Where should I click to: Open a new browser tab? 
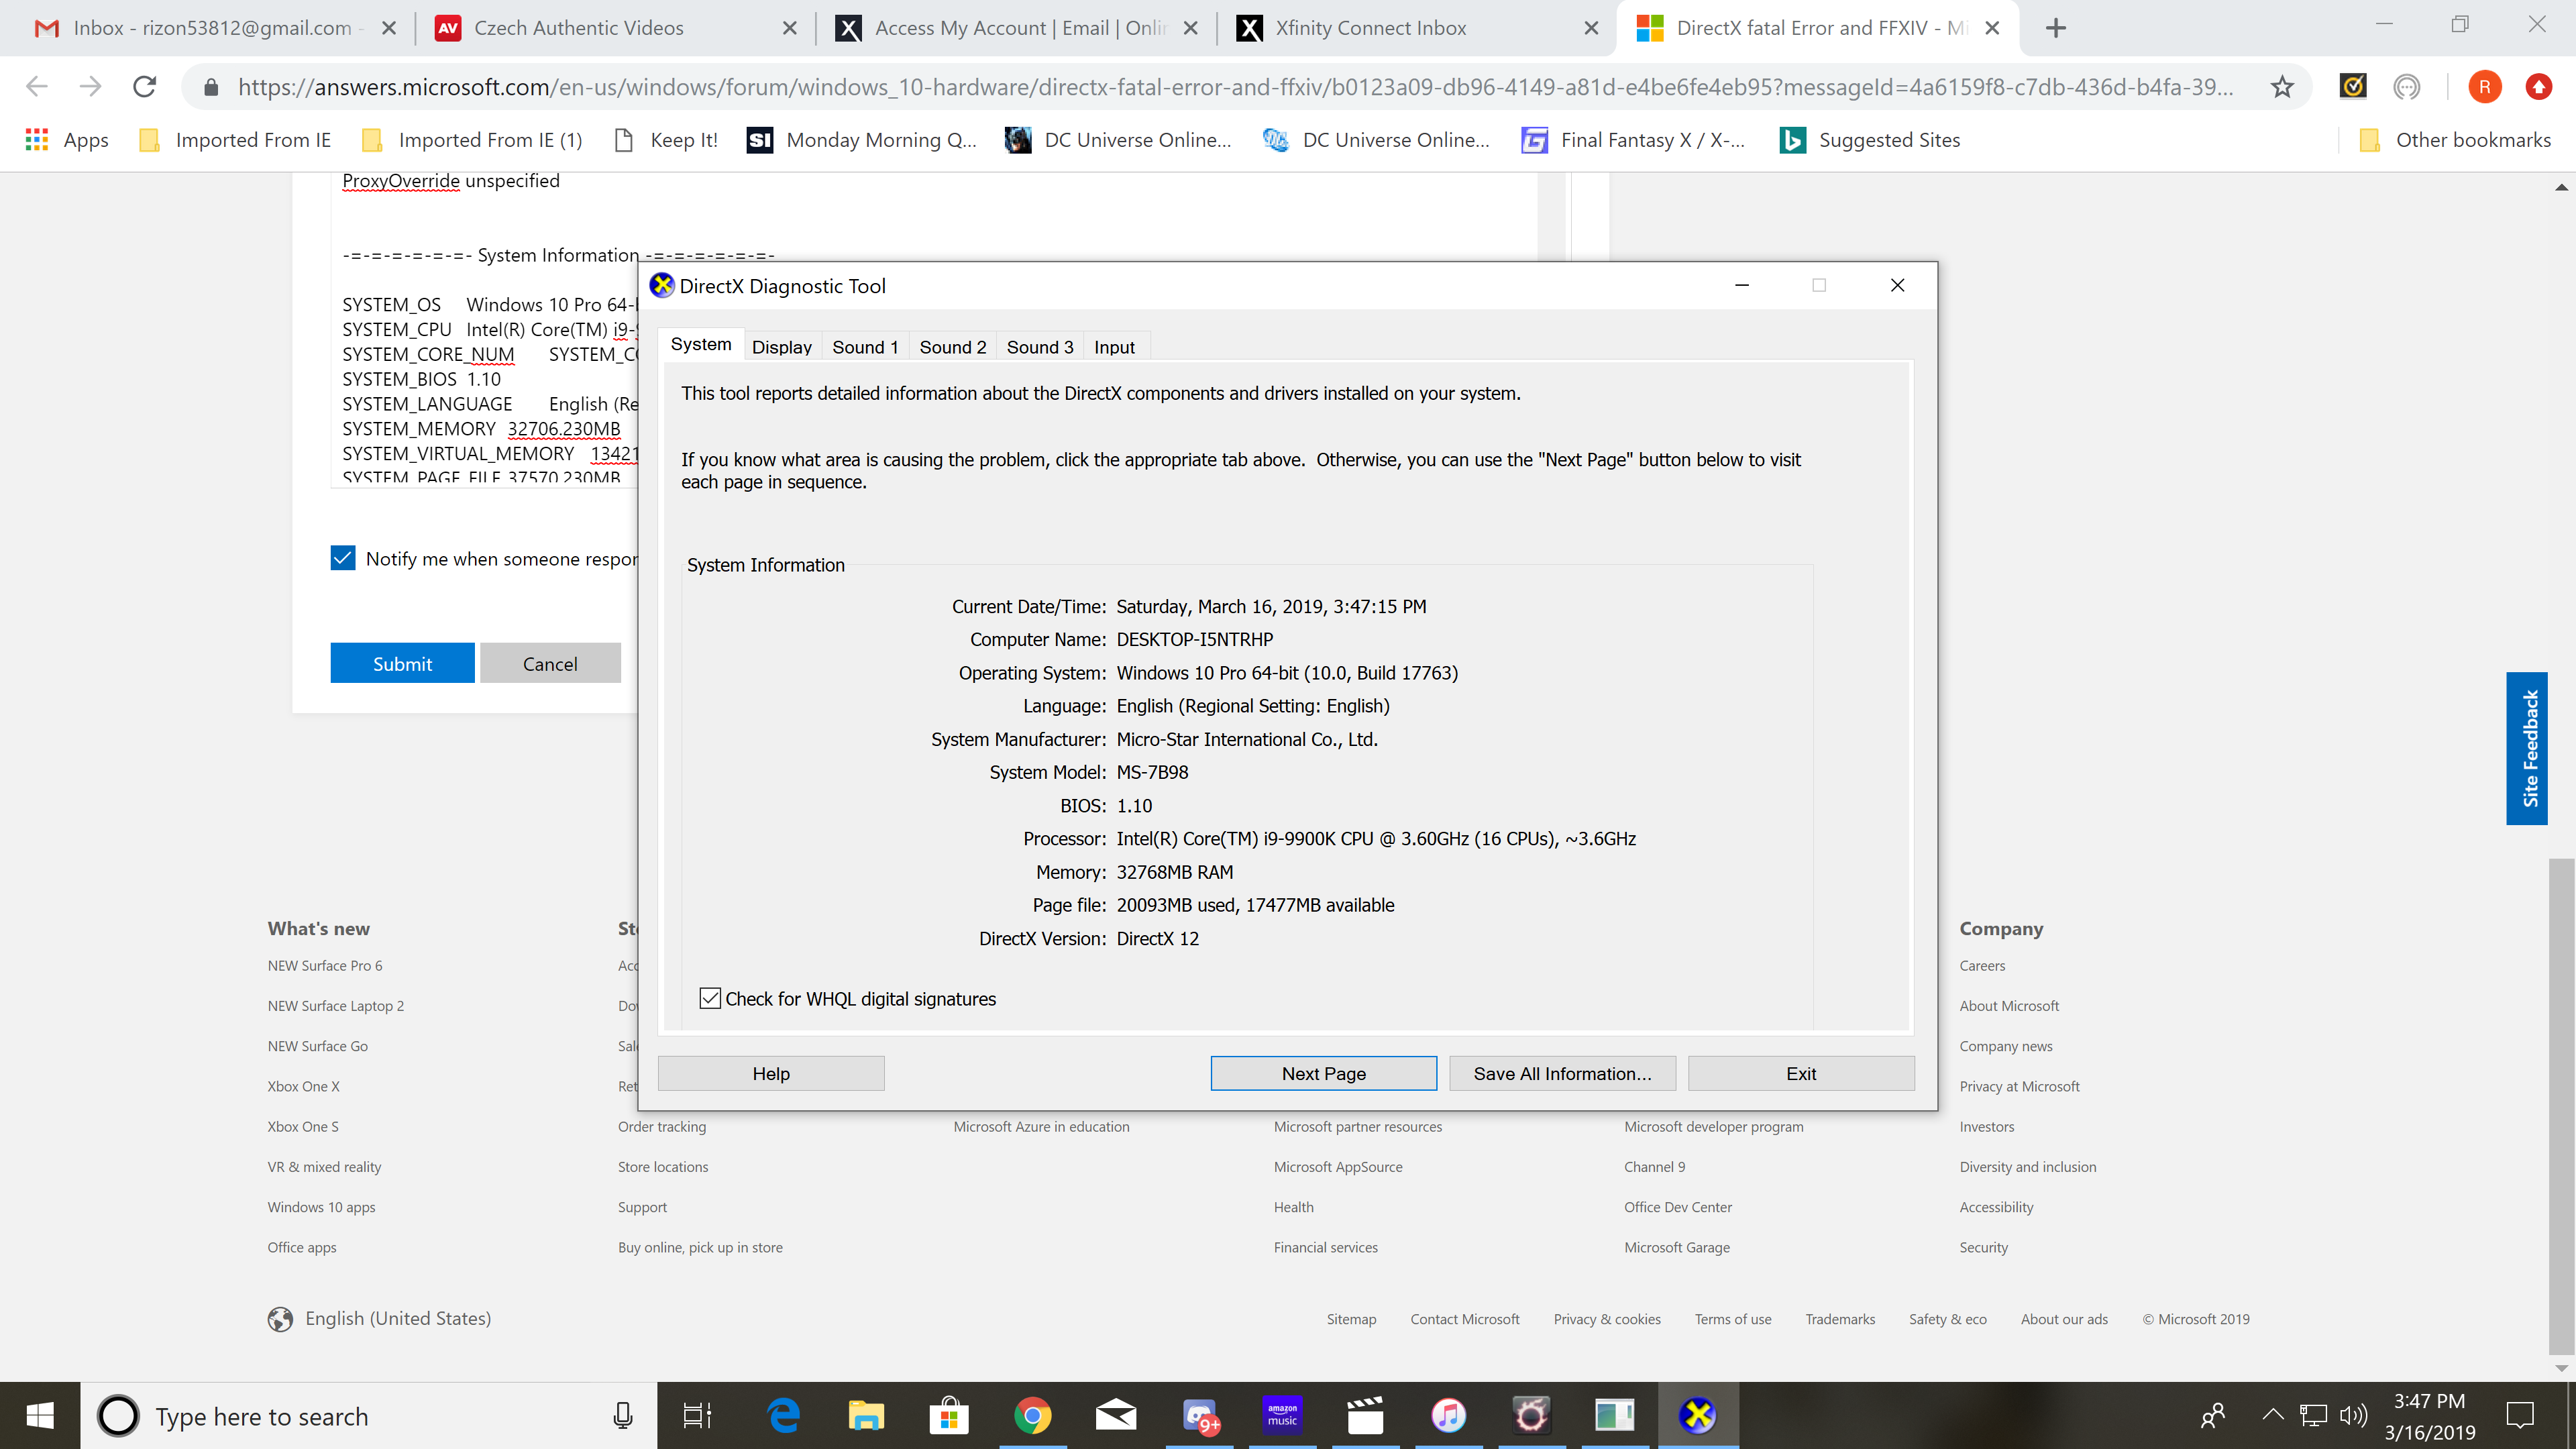coord(2056,28)
